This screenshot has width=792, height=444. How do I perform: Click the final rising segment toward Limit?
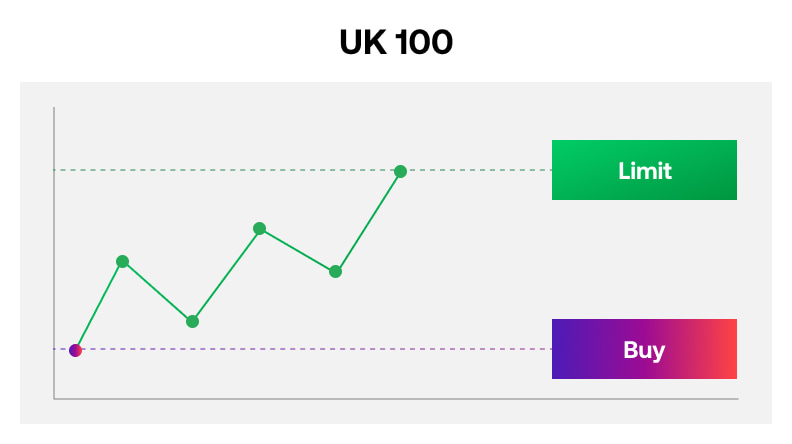(368, 221)
